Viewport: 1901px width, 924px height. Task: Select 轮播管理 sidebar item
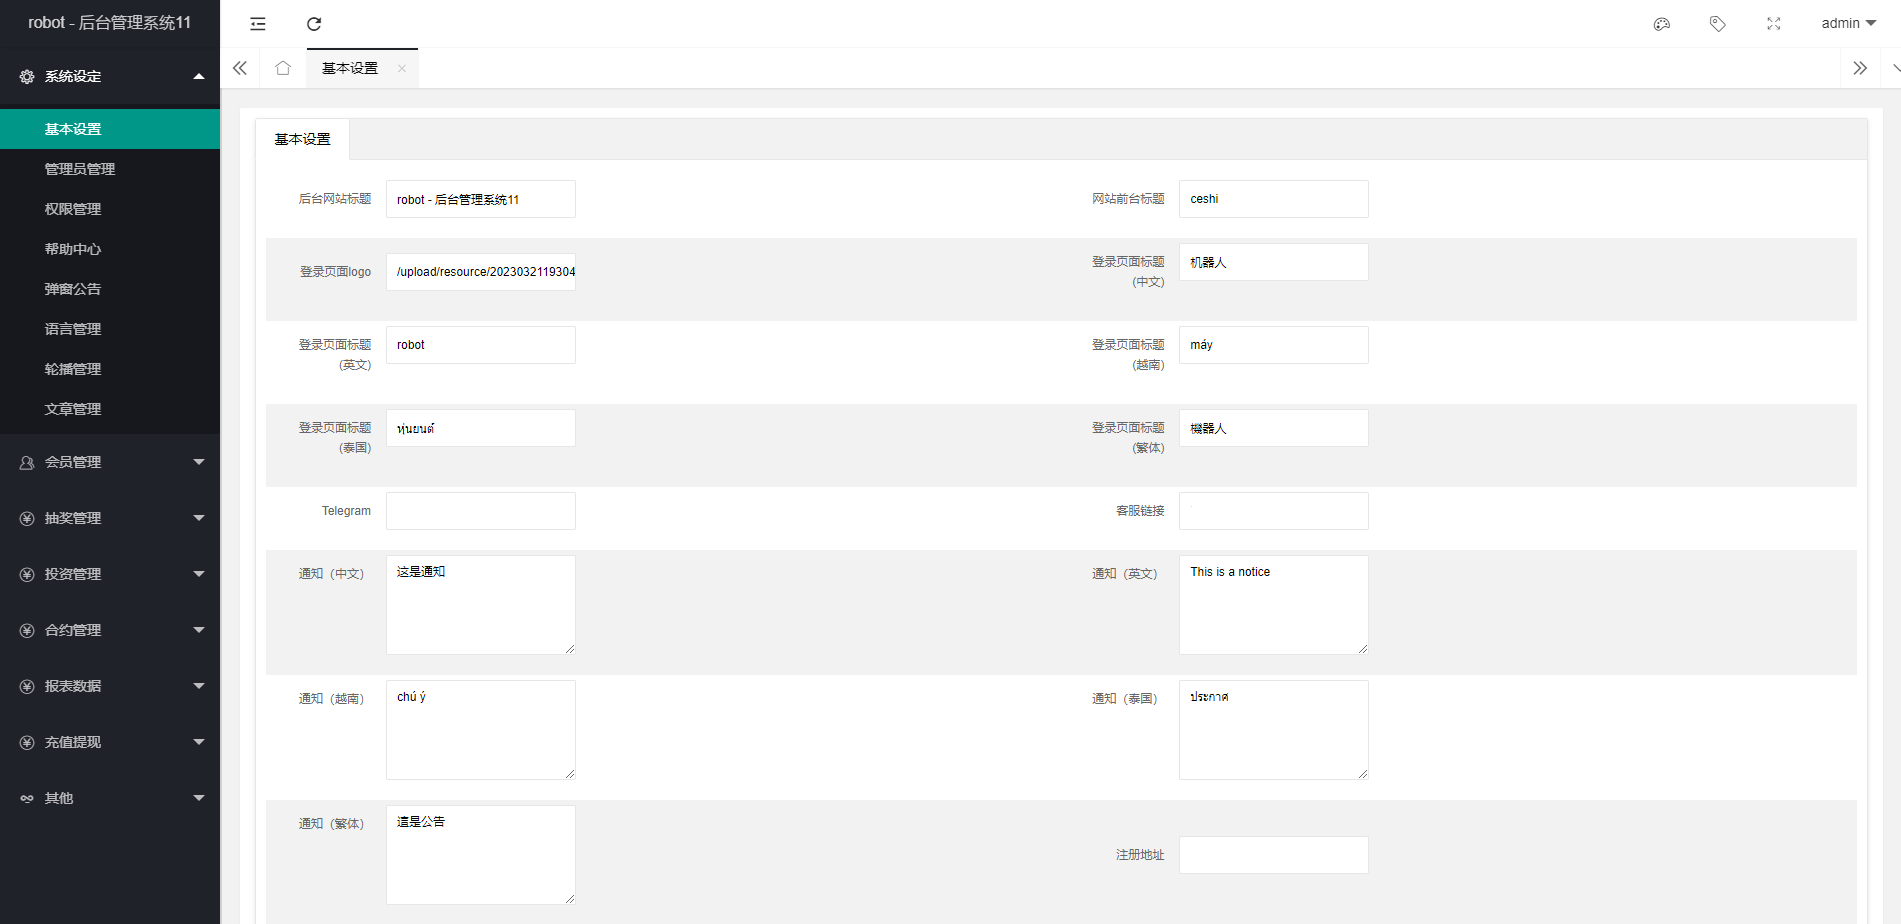(x=73, y=369)
